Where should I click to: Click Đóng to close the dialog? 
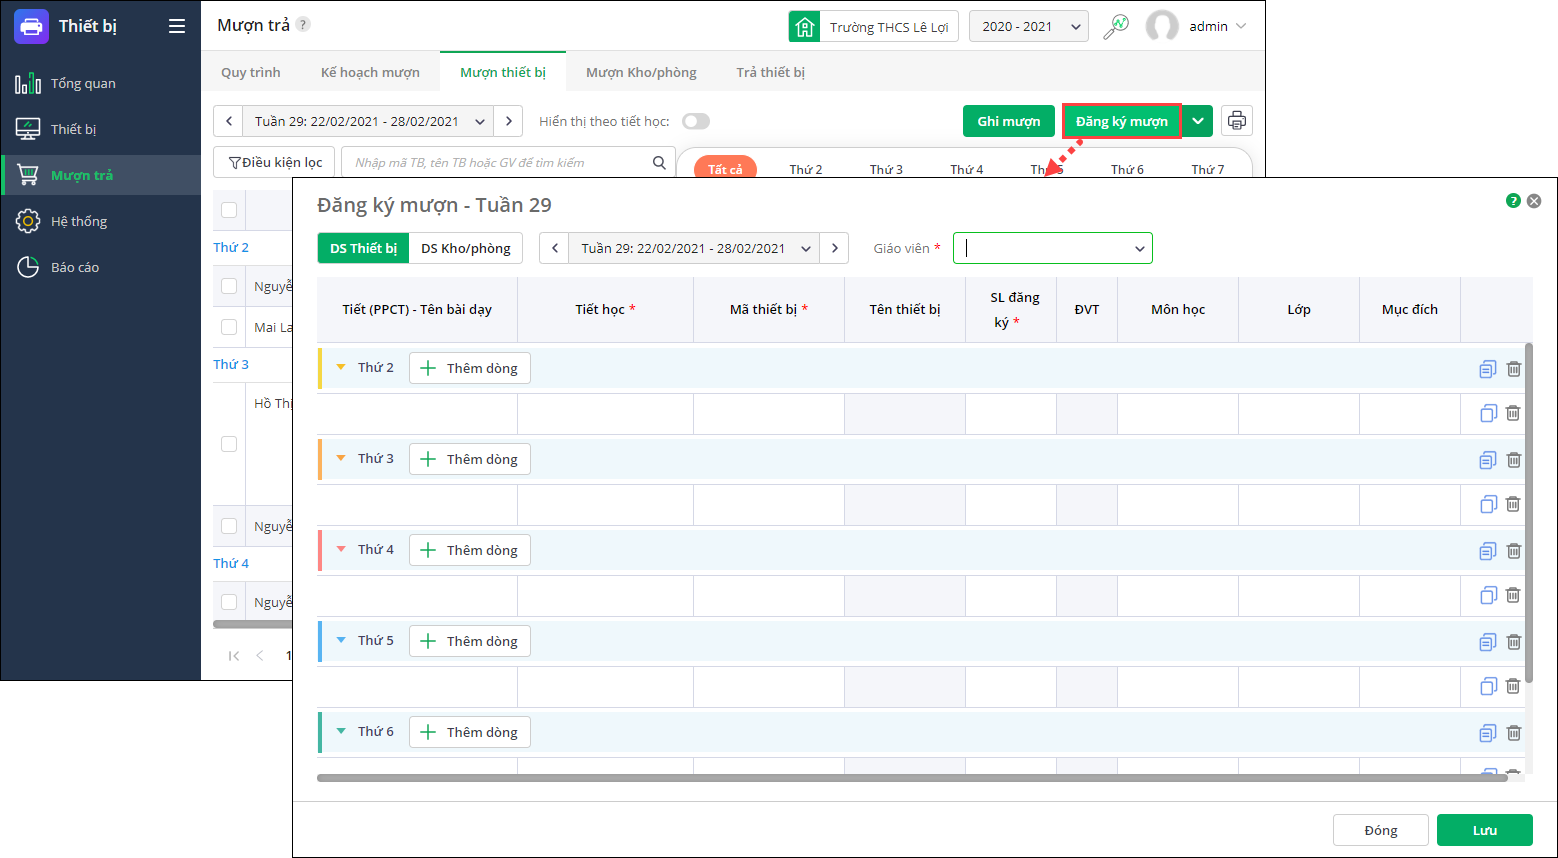coord(1381,830)
